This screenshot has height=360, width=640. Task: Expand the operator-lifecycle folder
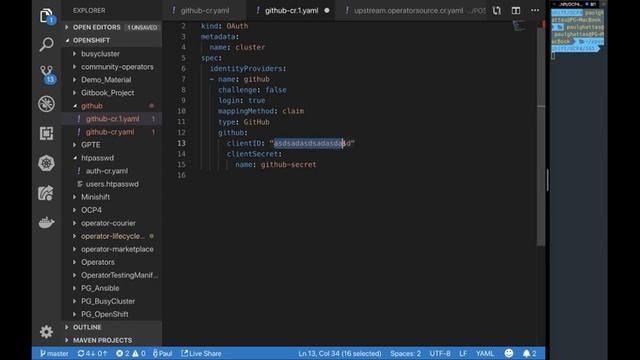coord(112,236)
